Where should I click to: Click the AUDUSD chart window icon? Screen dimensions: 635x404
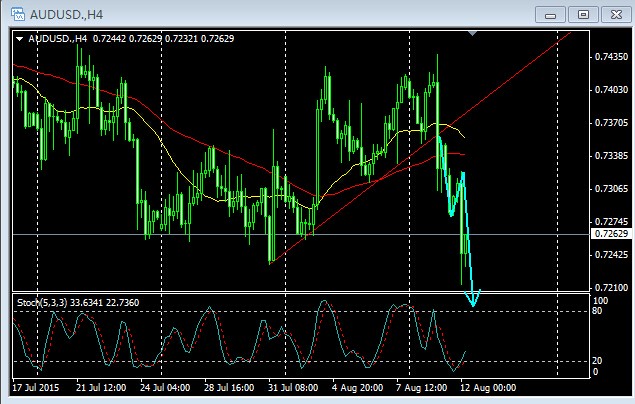[18, 14]
